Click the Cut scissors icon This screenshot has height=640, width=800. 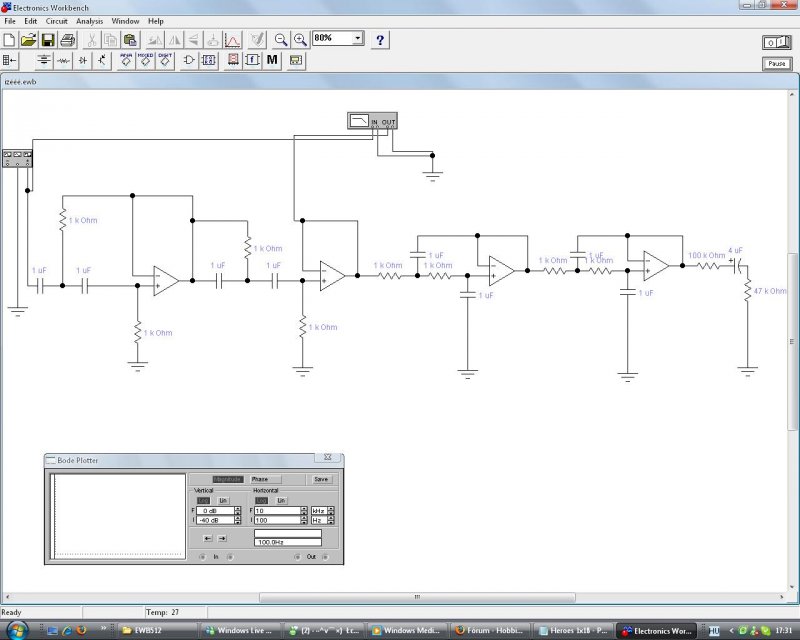click(x=92, y=39)
